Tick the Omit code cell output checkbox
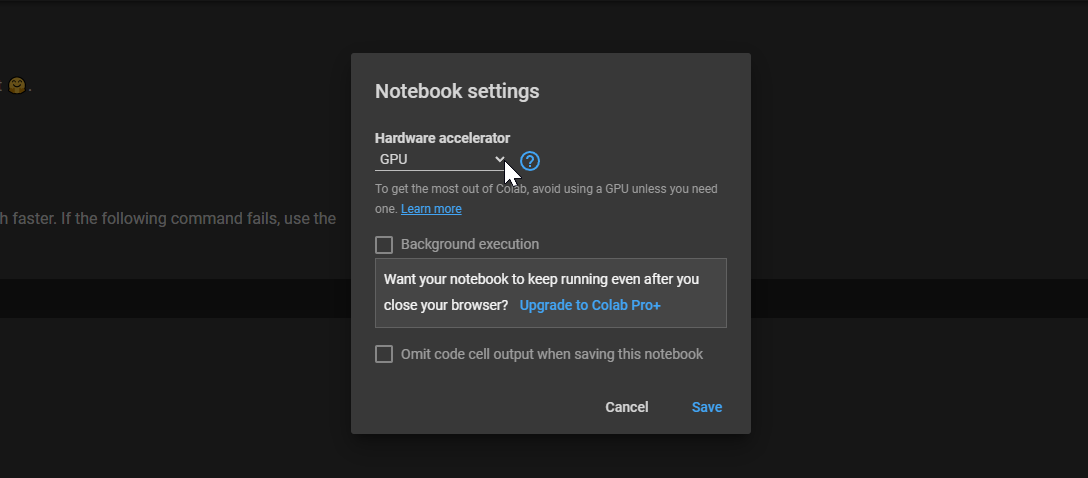Screen dimensions: 1088x478 tap(384, 354)
